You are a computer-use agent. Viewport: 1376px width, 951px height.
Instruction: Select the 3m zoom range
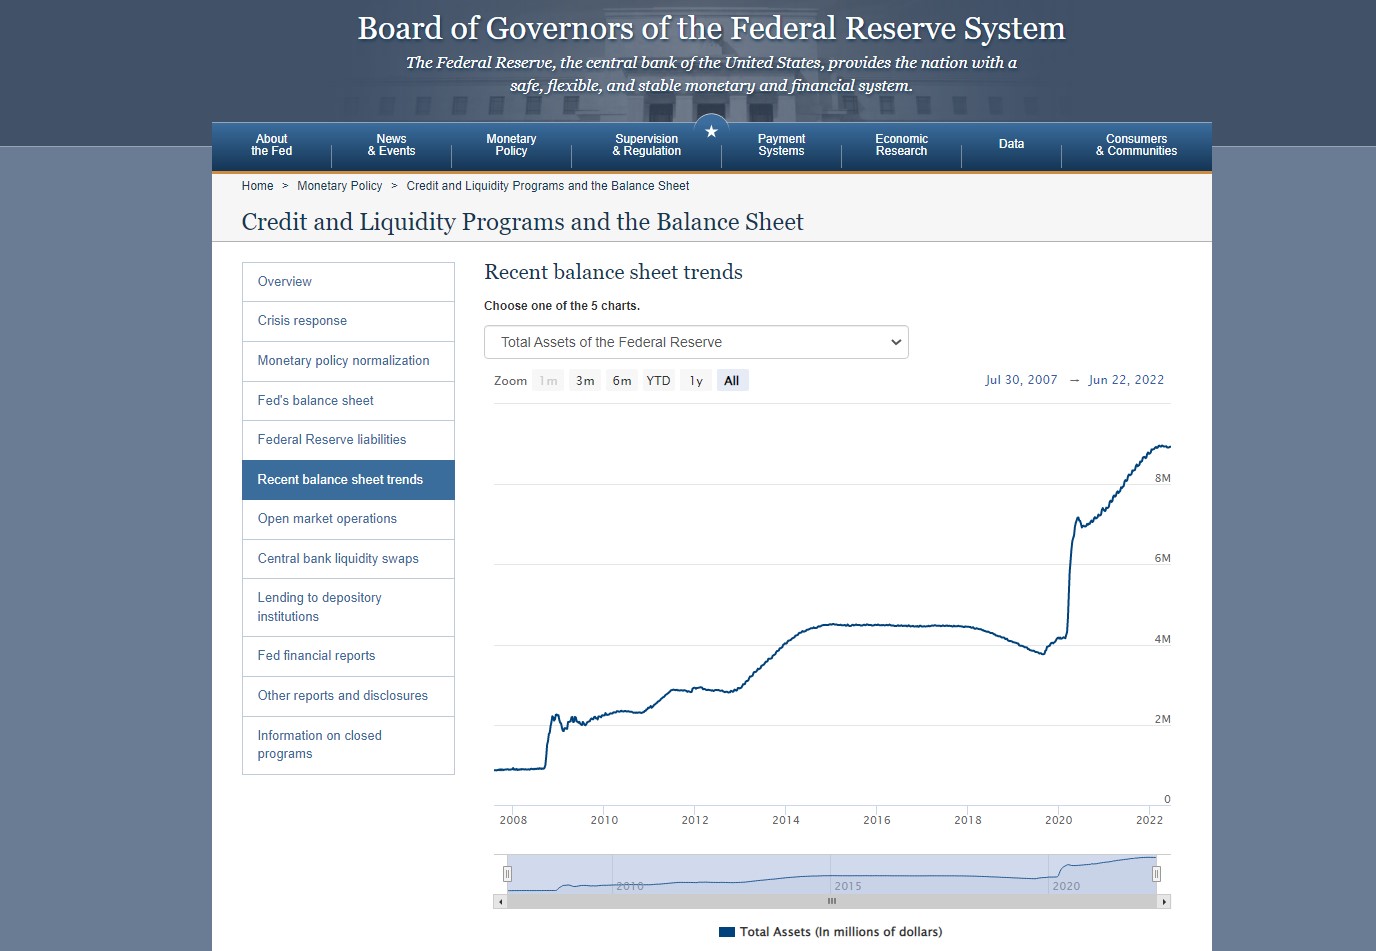pos(585,381)
